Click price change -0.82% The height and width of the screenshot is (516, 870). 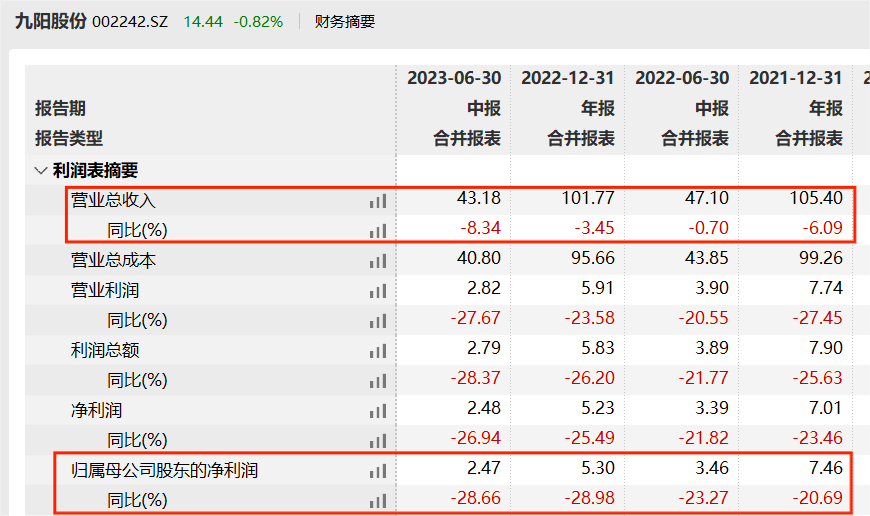[x=259, y=22]
